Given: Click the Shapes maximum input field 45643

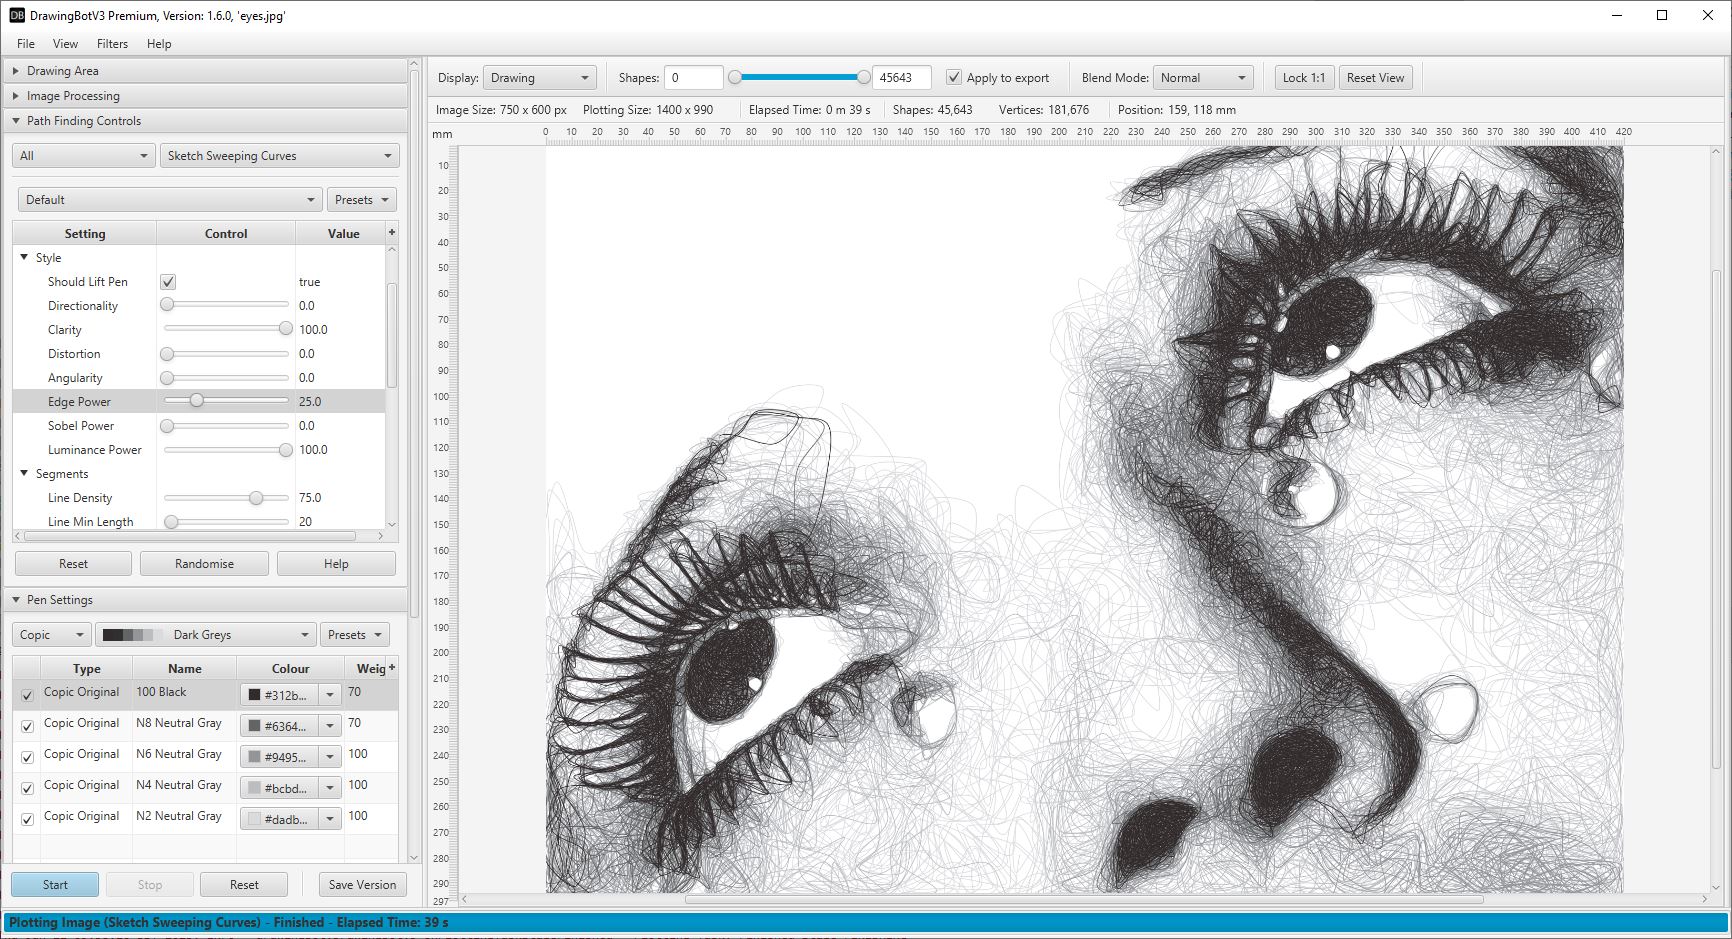Looking at the screenshot, I should pyautogui.click(x=901, y=77).
